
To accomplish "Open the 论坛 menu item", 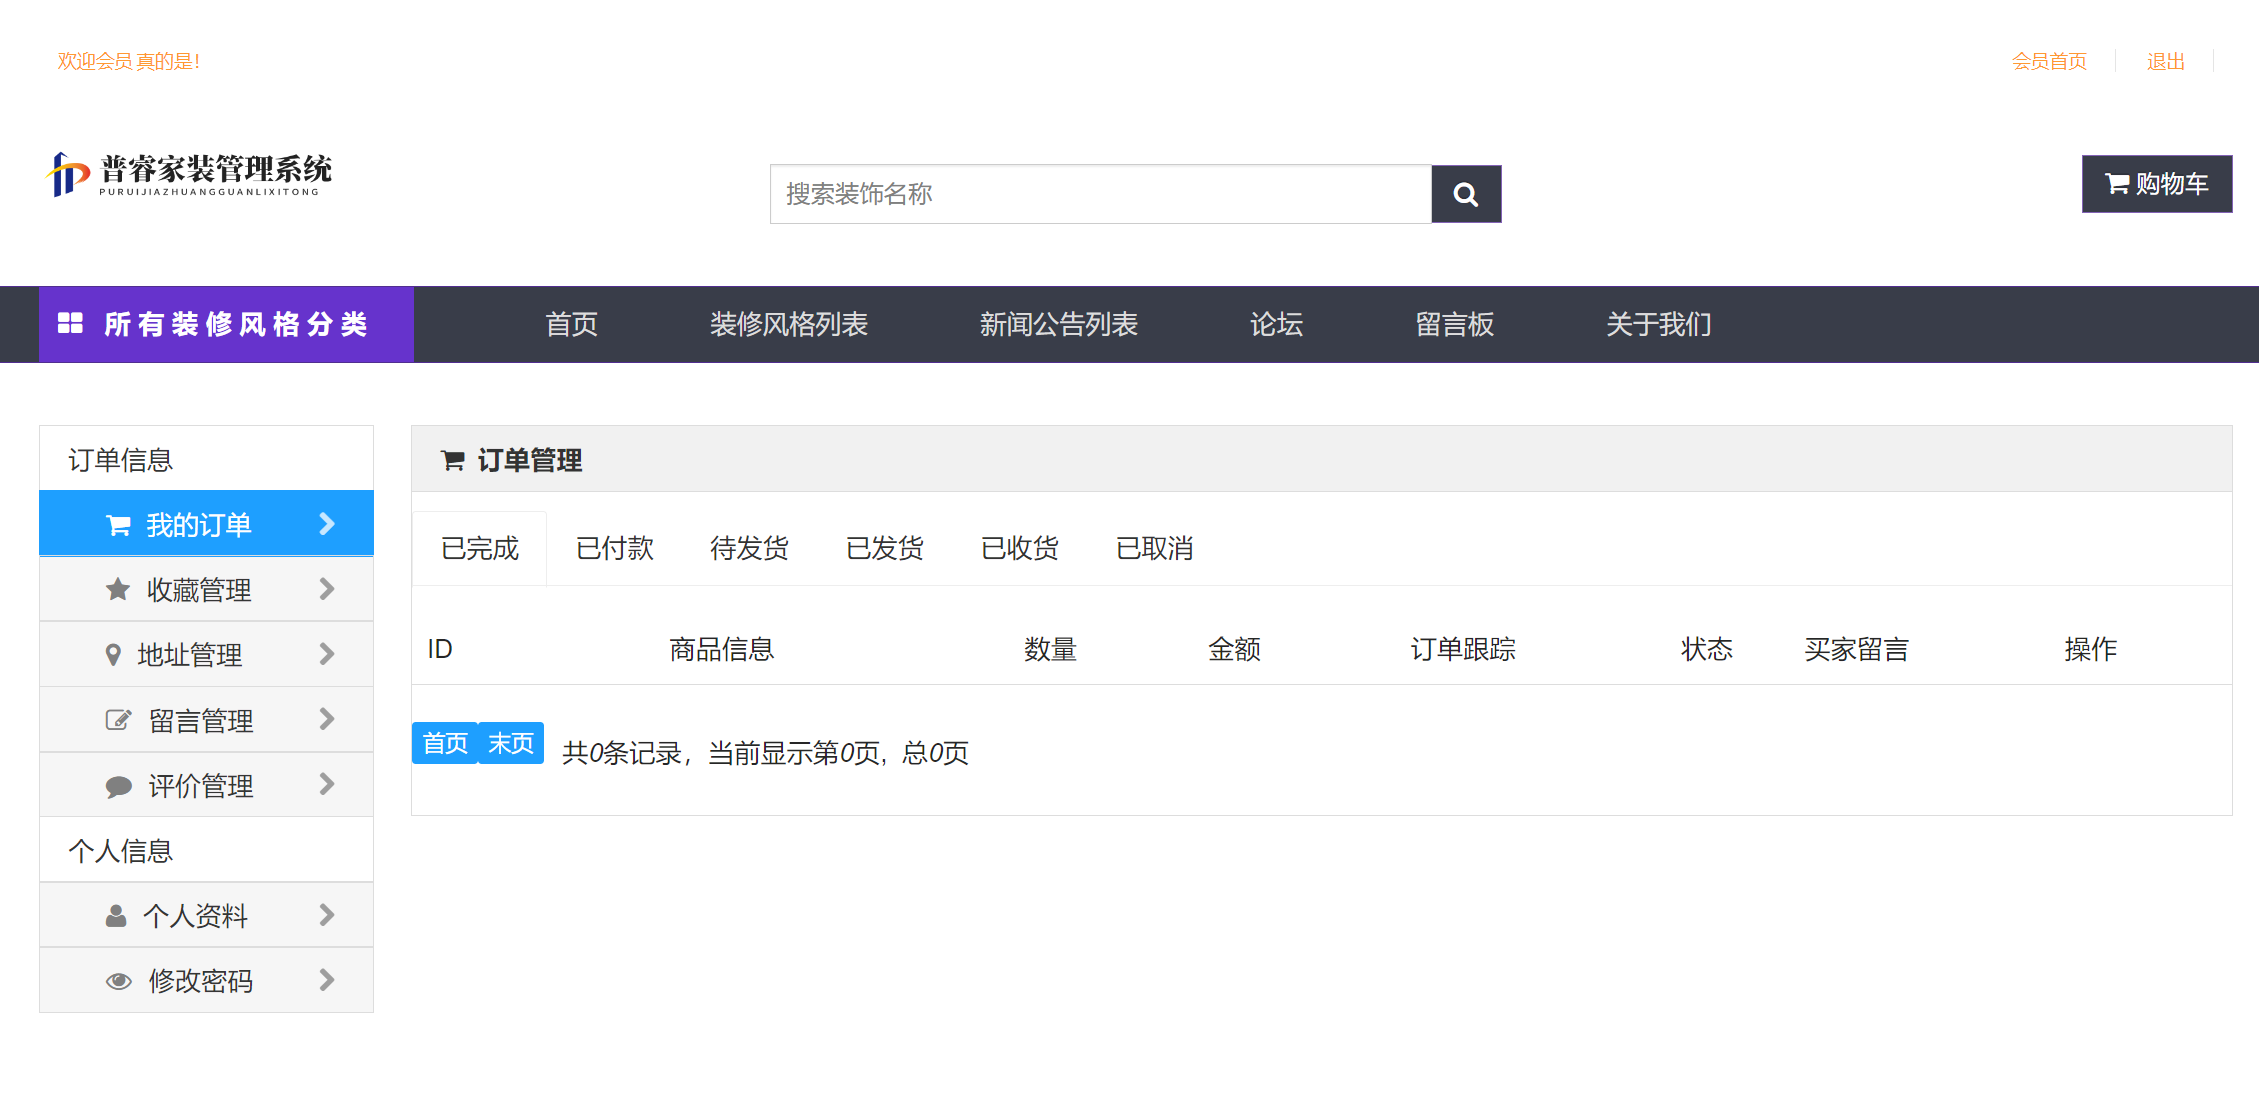I will click(x=1278, y=323).
